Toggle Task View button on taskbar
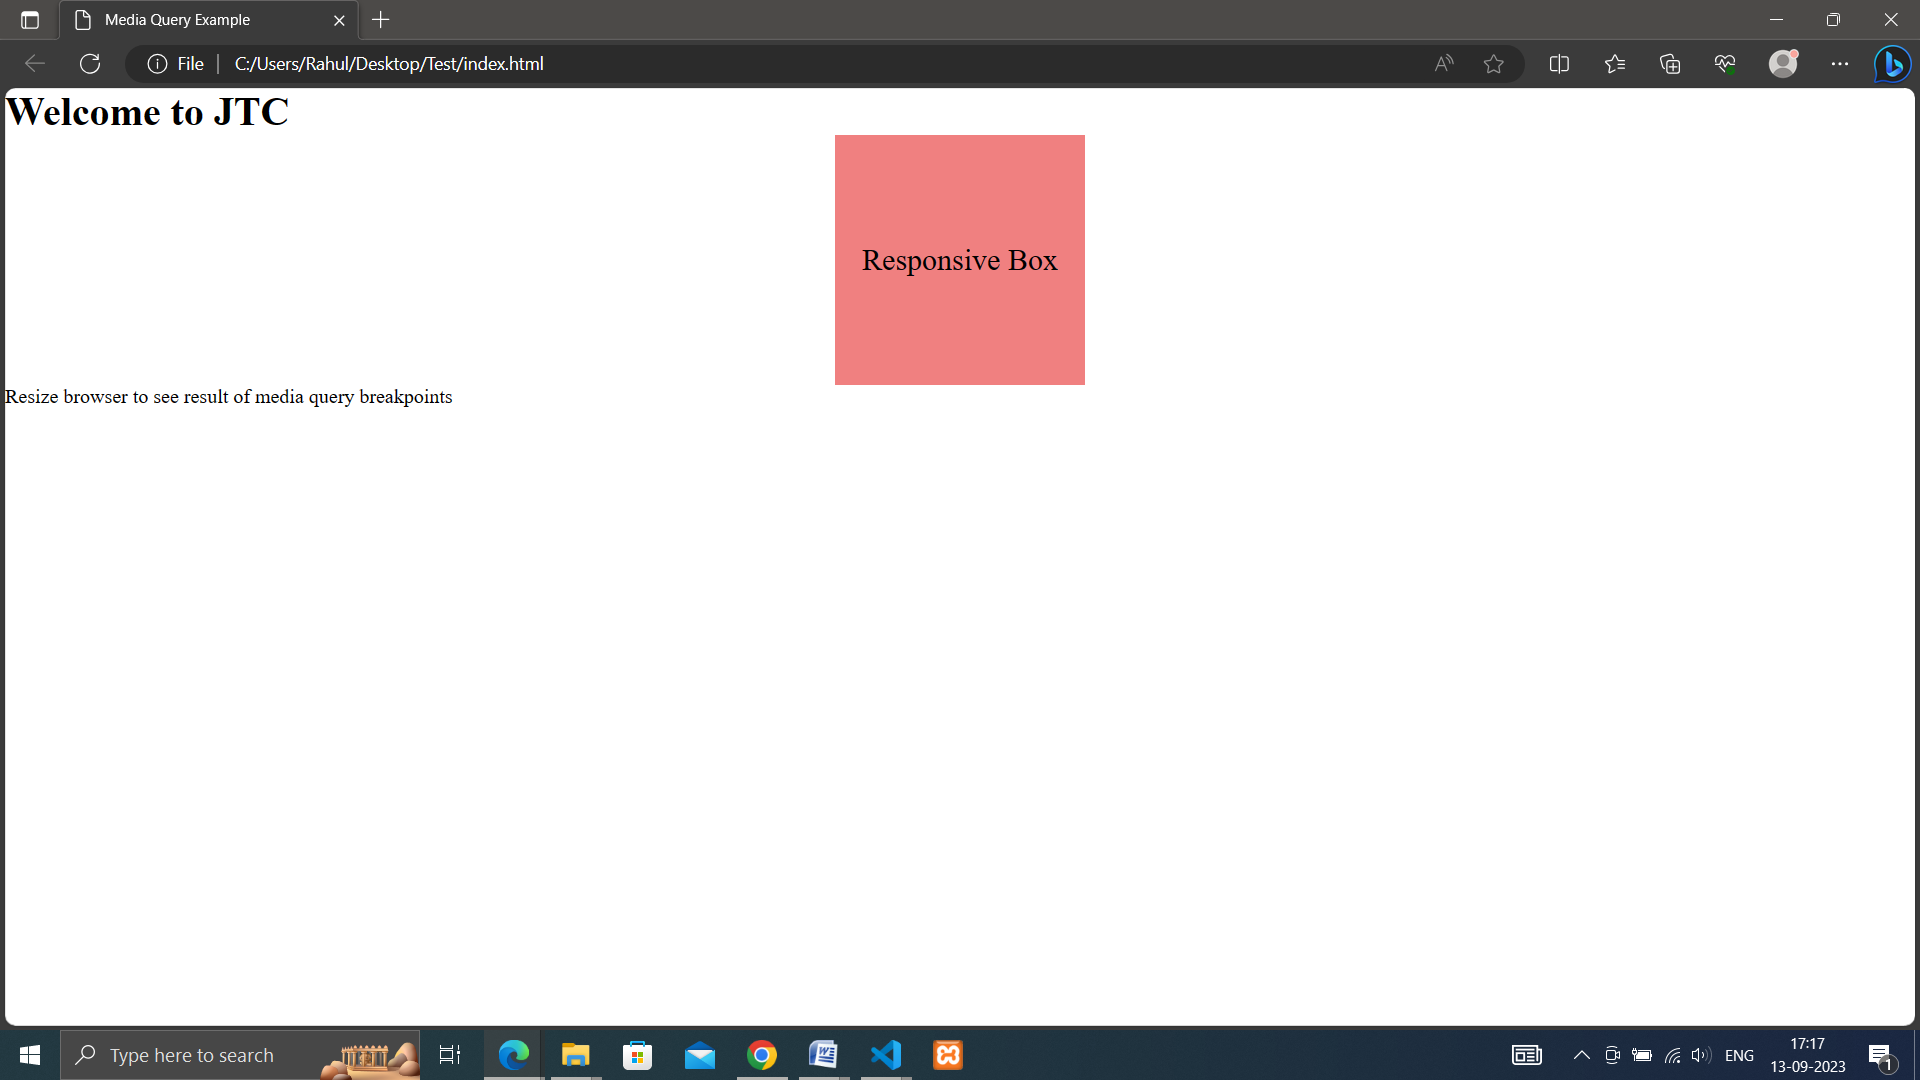This screenshot has height=1080, width=1920. click(450, 1055)
